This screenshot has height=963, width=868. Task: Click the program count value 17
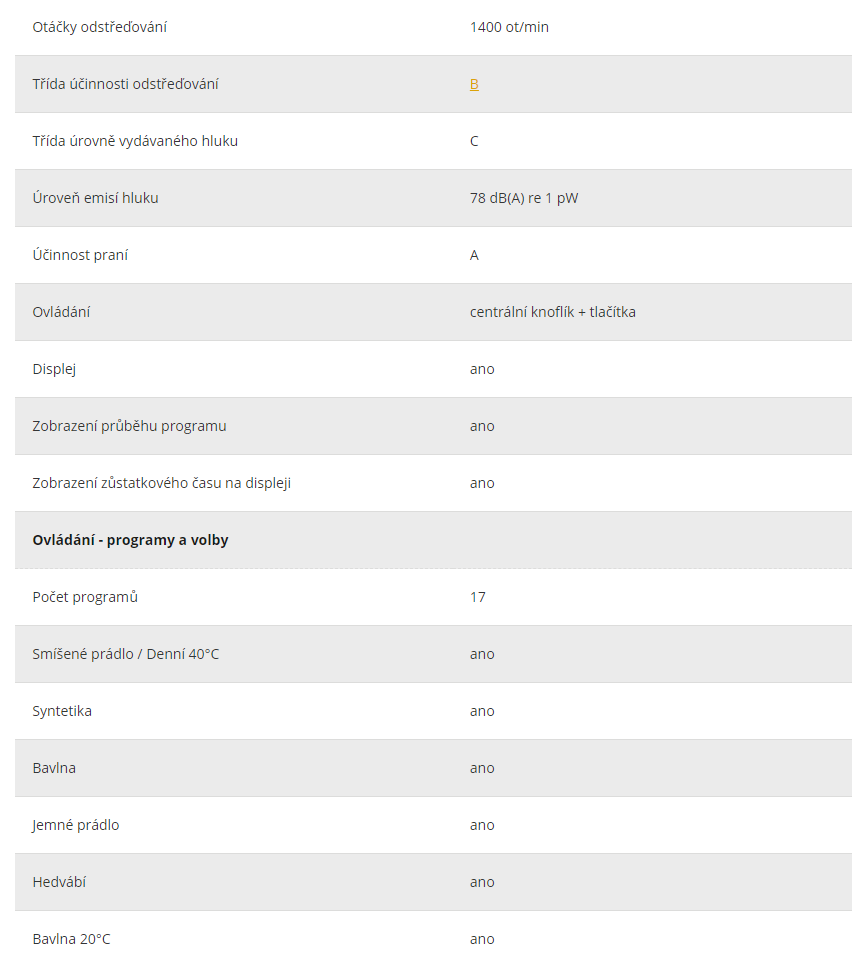tap(478, 598)
